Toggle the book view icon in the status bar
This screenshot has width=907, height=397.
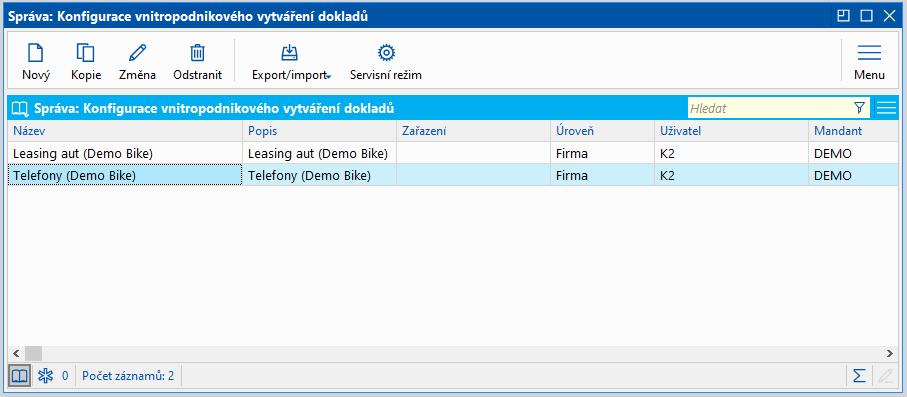[20, 376]
